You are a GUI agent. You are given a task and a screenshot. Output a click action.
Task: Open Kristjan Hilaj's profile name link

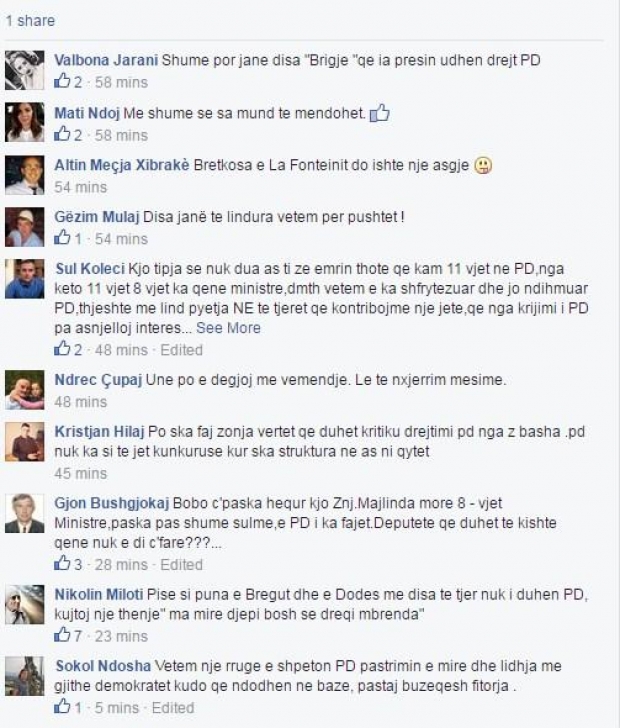coord(99,431)
